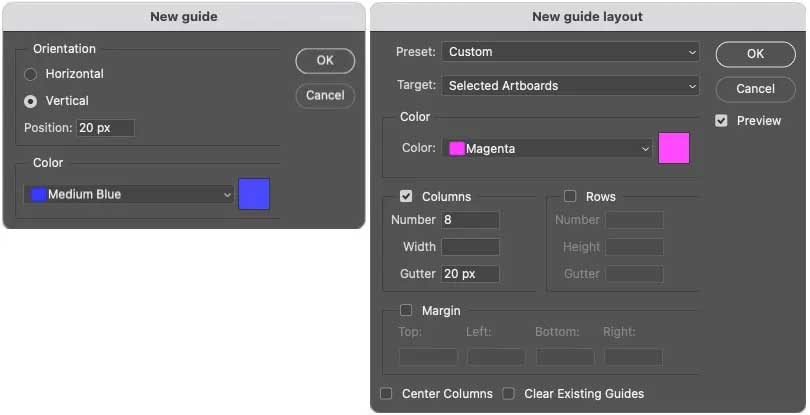
Task: Open the Magenta color dropdown
Action: [548, 149]
